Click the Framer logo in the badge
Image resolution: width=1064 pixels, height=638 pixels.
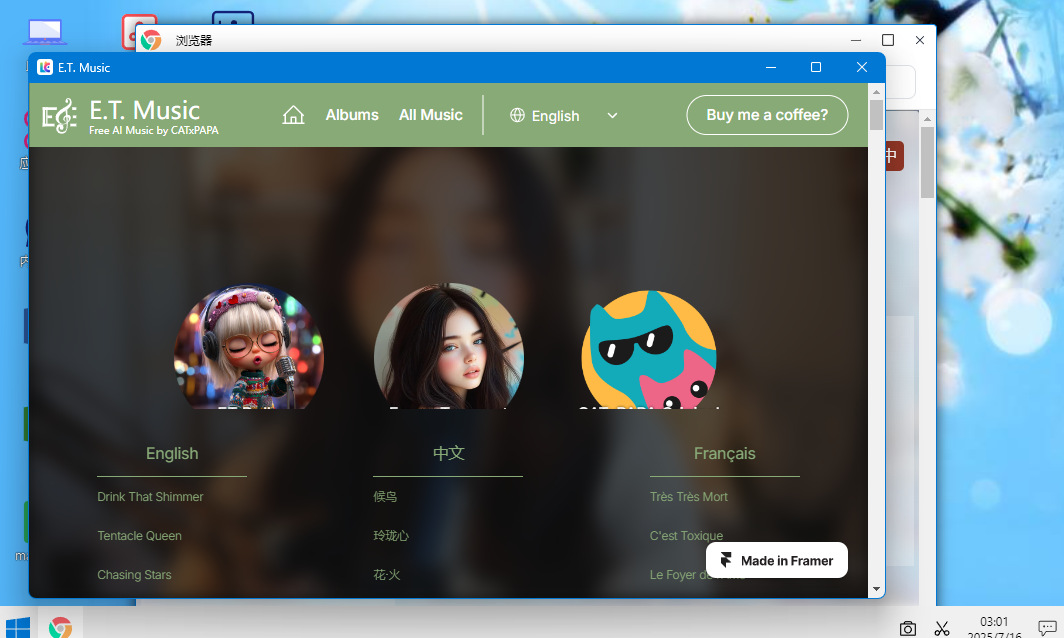coord(725,560)
